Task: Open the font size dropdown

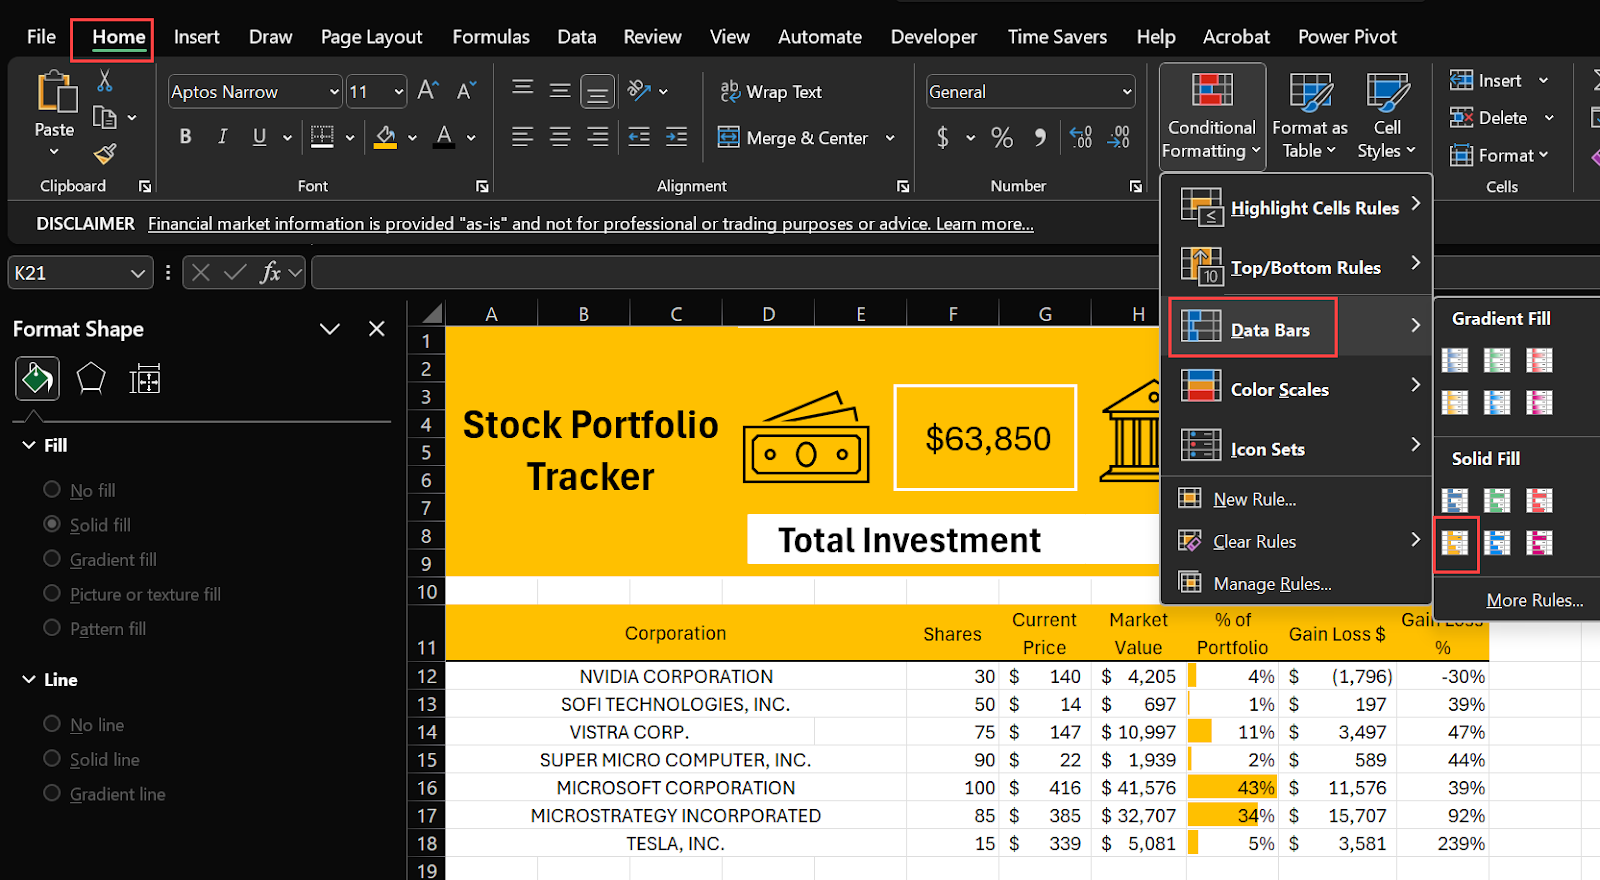Action: click(398, 92)
